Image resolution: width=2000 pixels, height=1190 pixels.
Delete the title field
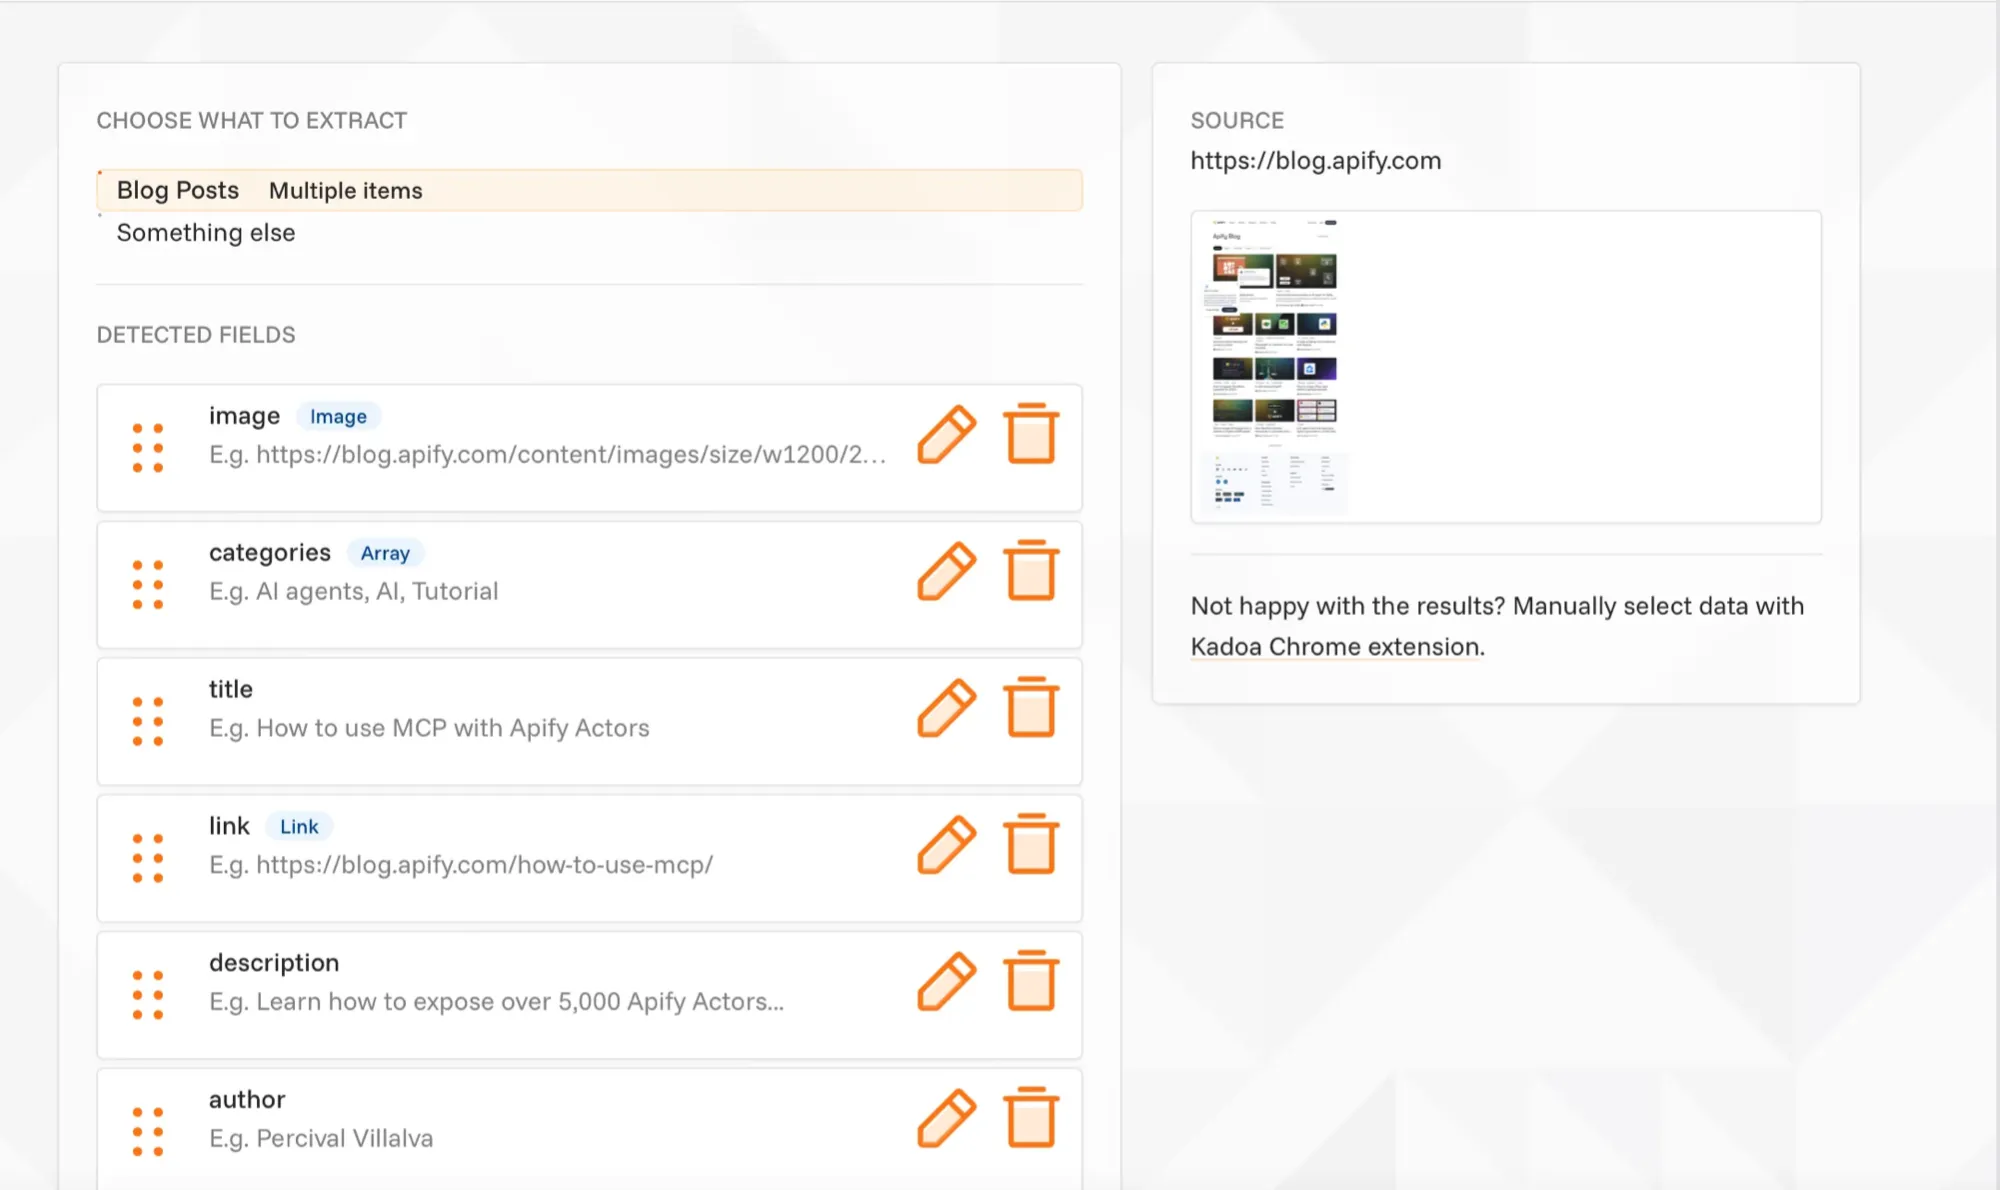[x=1030, y=707]
